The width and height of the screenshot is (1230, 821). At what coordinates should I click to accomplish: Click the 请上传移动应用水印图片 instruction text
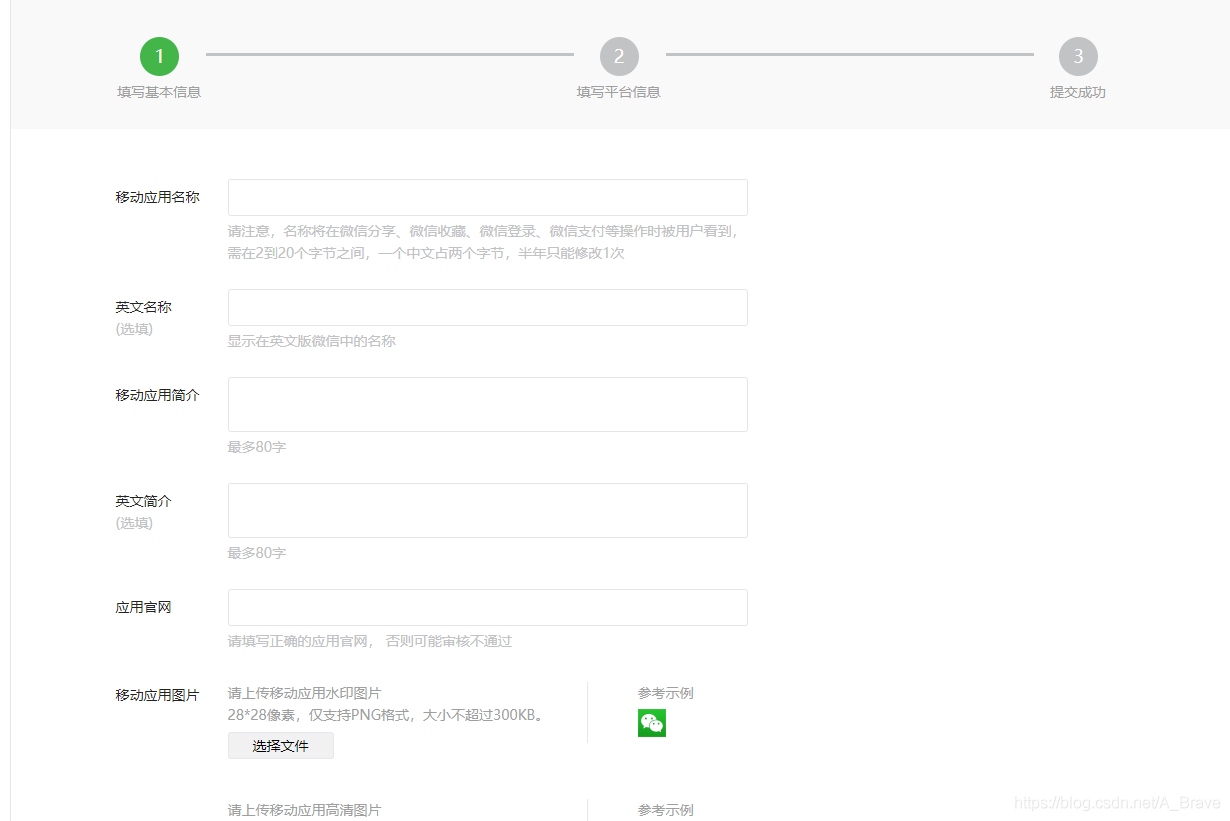(305, 693)
